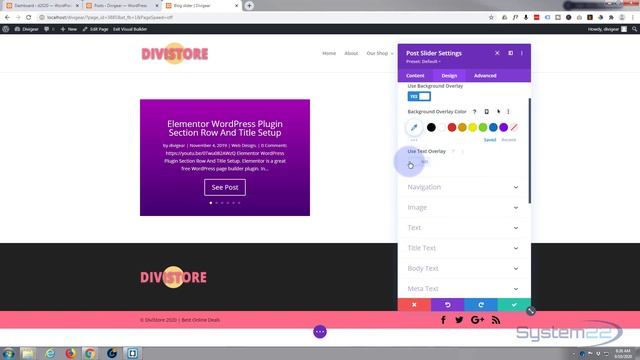Click the admin bar search icon
The height and width of the screenshot is (360, 640).
tap(634, 29)
